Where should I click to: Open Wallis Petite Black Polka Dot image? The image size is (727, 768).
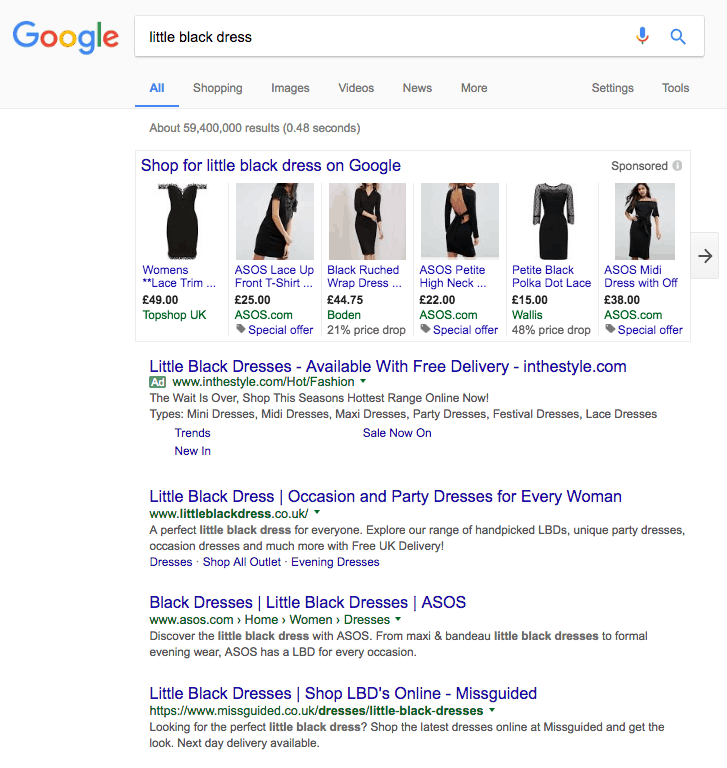(553, 221)
